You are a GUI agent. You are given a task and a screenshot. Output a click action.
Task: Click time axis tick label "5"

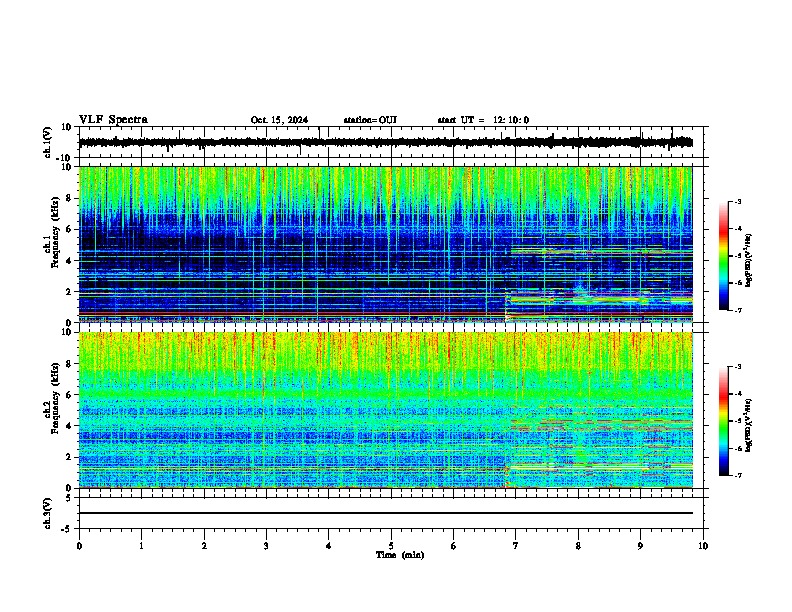pyautogui.click(x=391, y=545)
